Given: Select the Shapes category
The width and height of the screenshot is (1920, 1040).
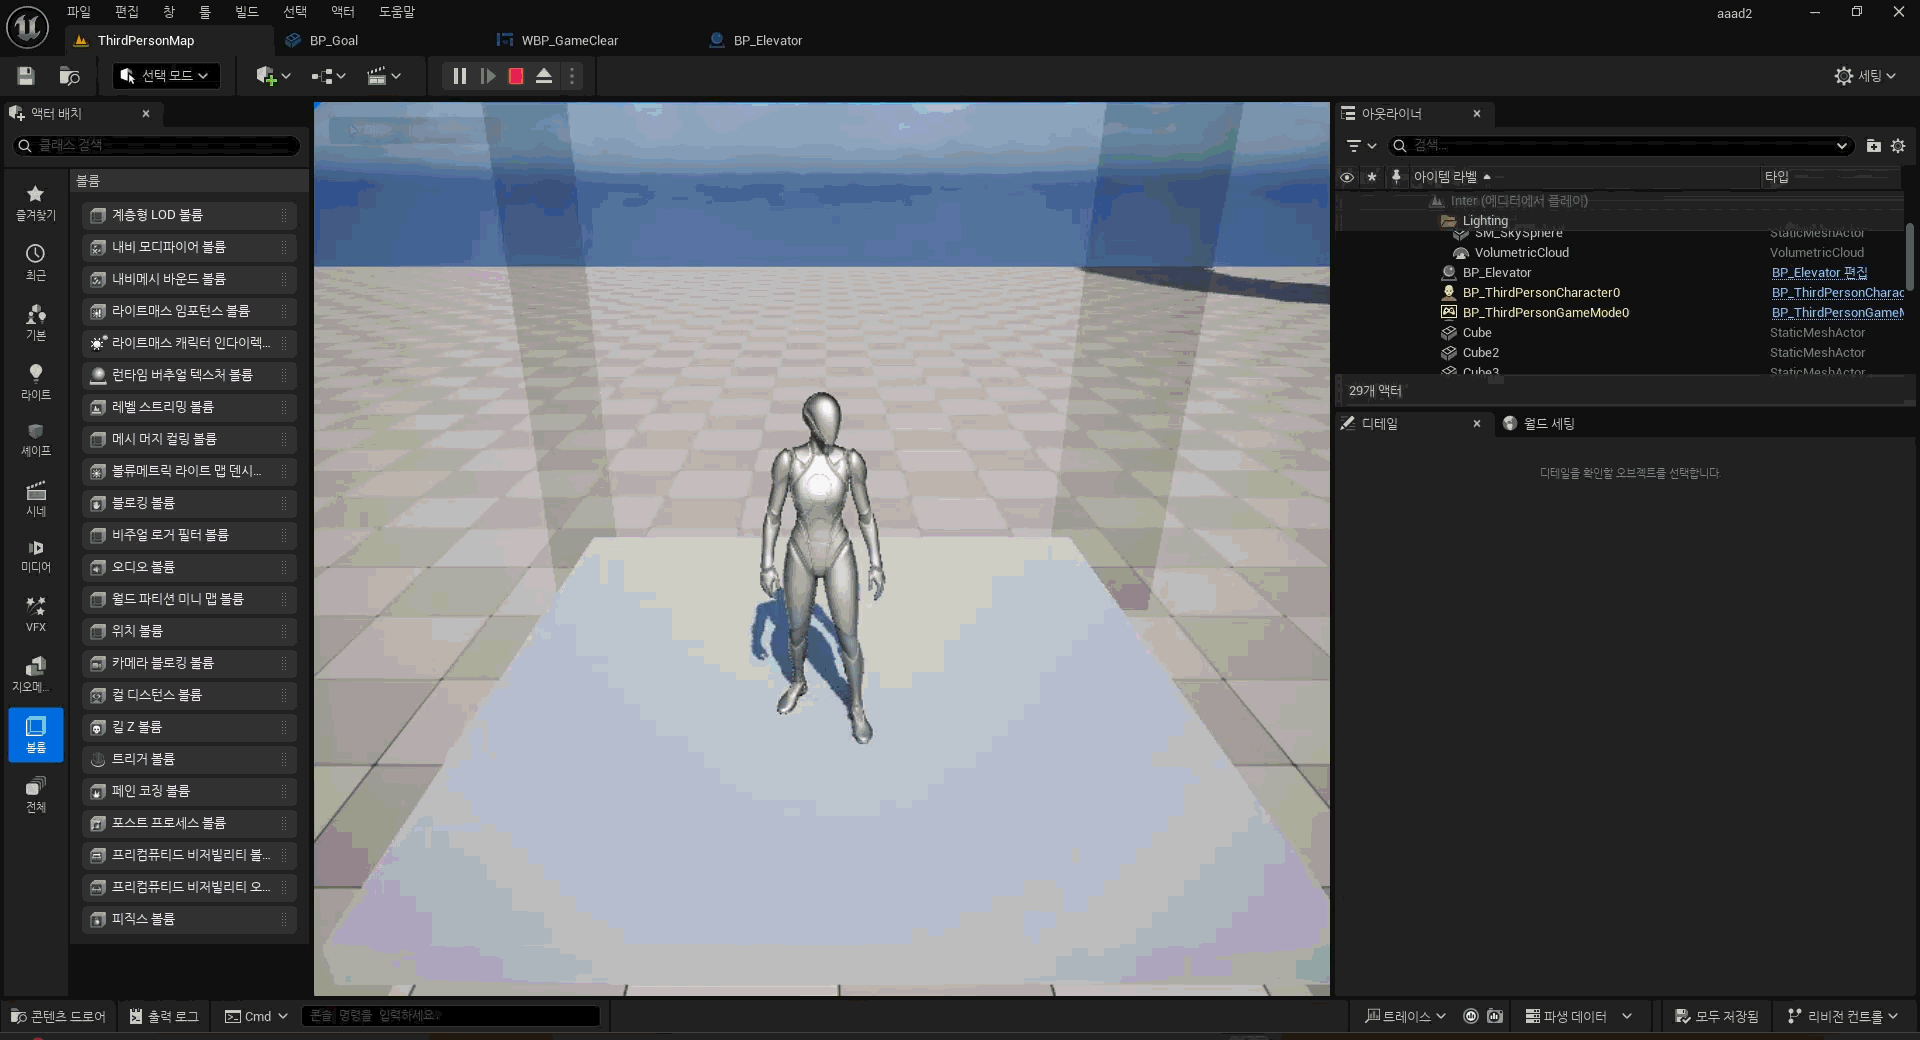Looking at the screenshot, I should point(35,440).
